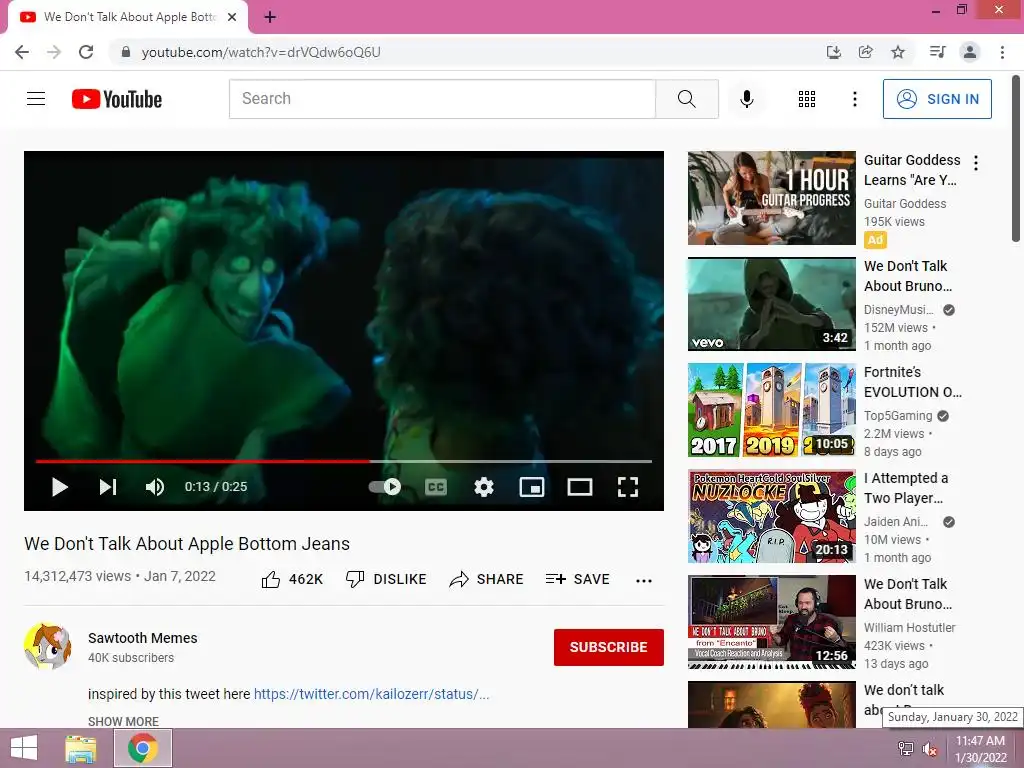Focus the YouTube search field
The image size is (1024, 768).
pyautogui.click(x=442, y=99)
